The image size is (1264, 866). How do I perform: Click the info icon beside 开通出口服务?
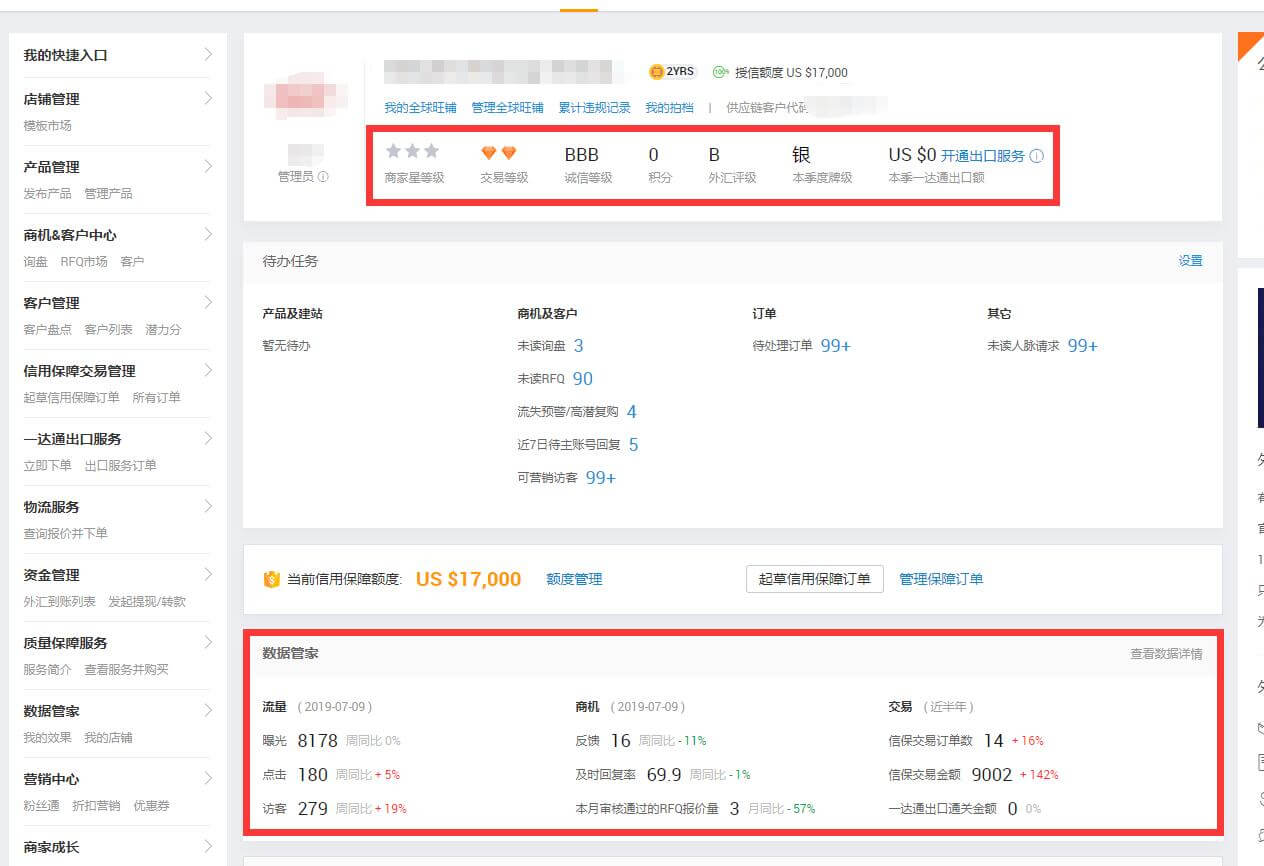pyautogui.click(x=1036, y=156)
